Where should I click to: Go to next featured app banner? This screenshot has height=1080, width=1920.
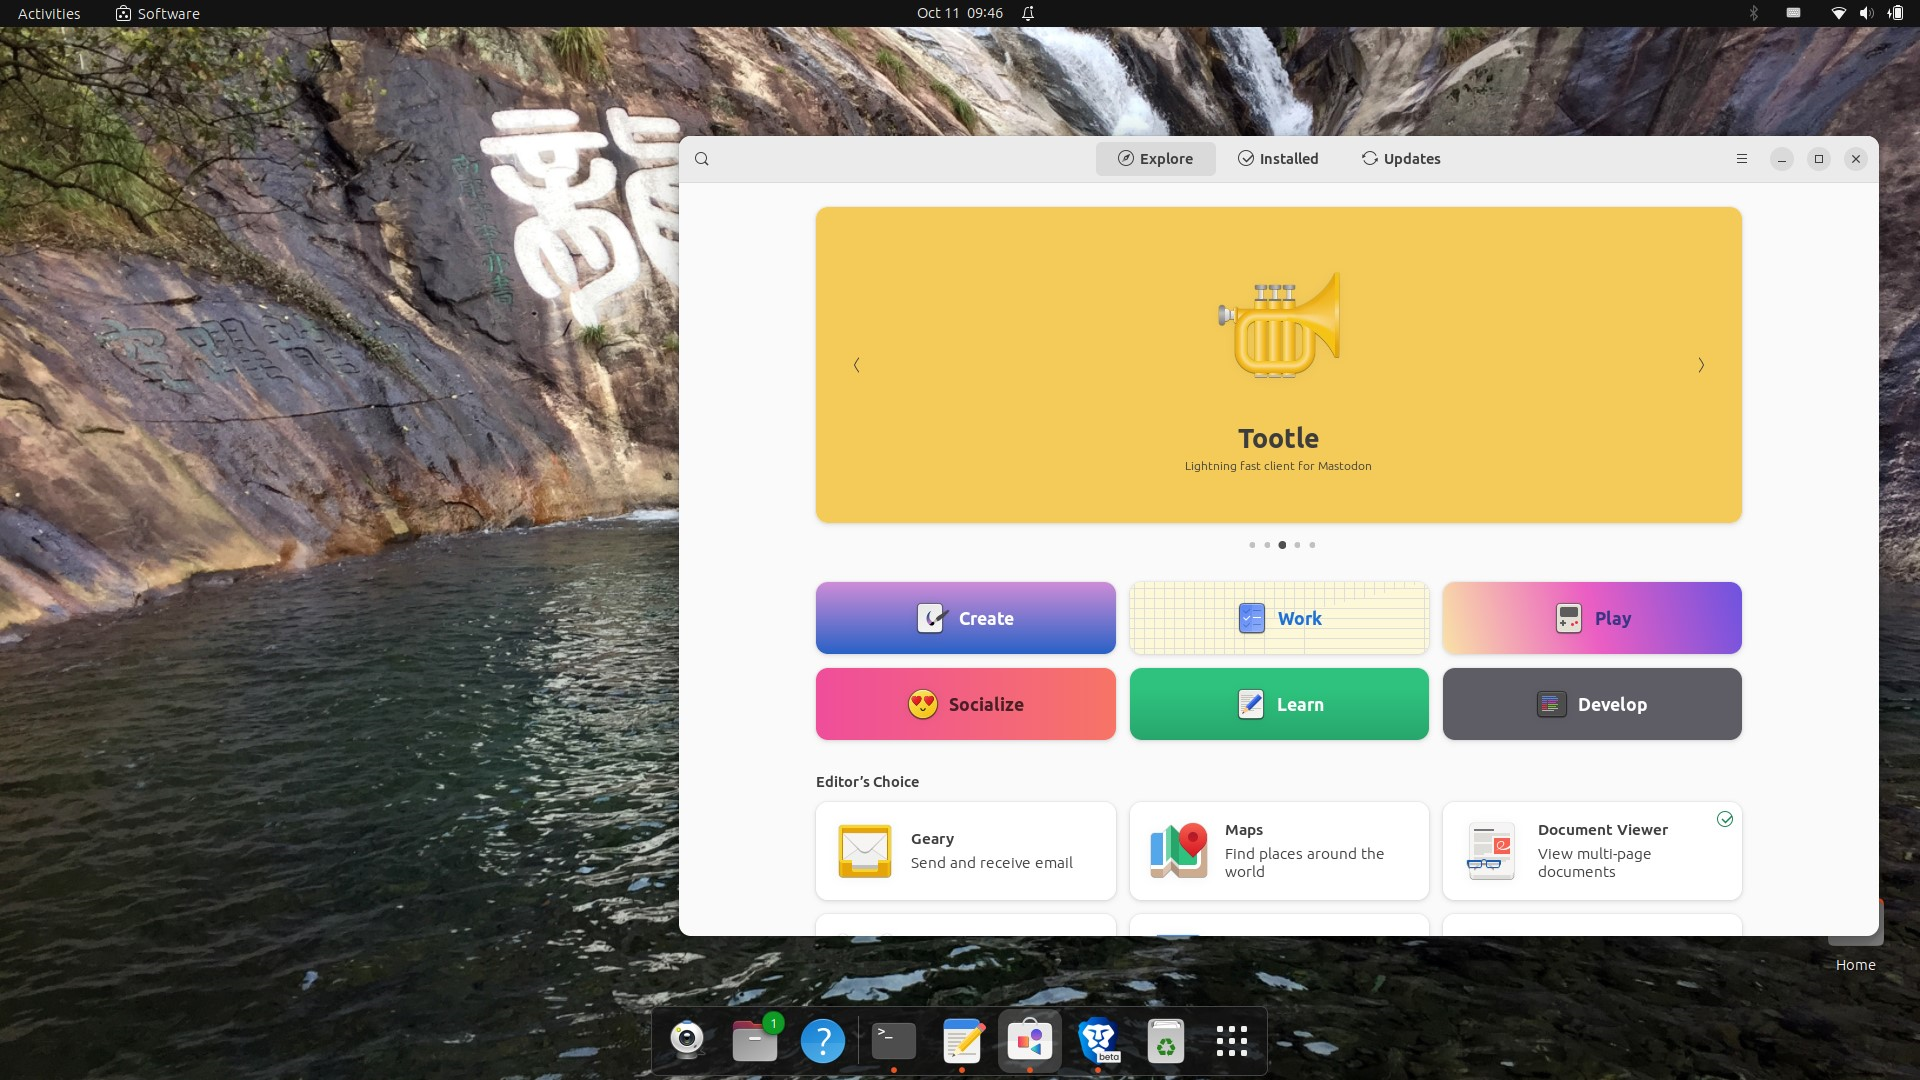(1701, 365)
